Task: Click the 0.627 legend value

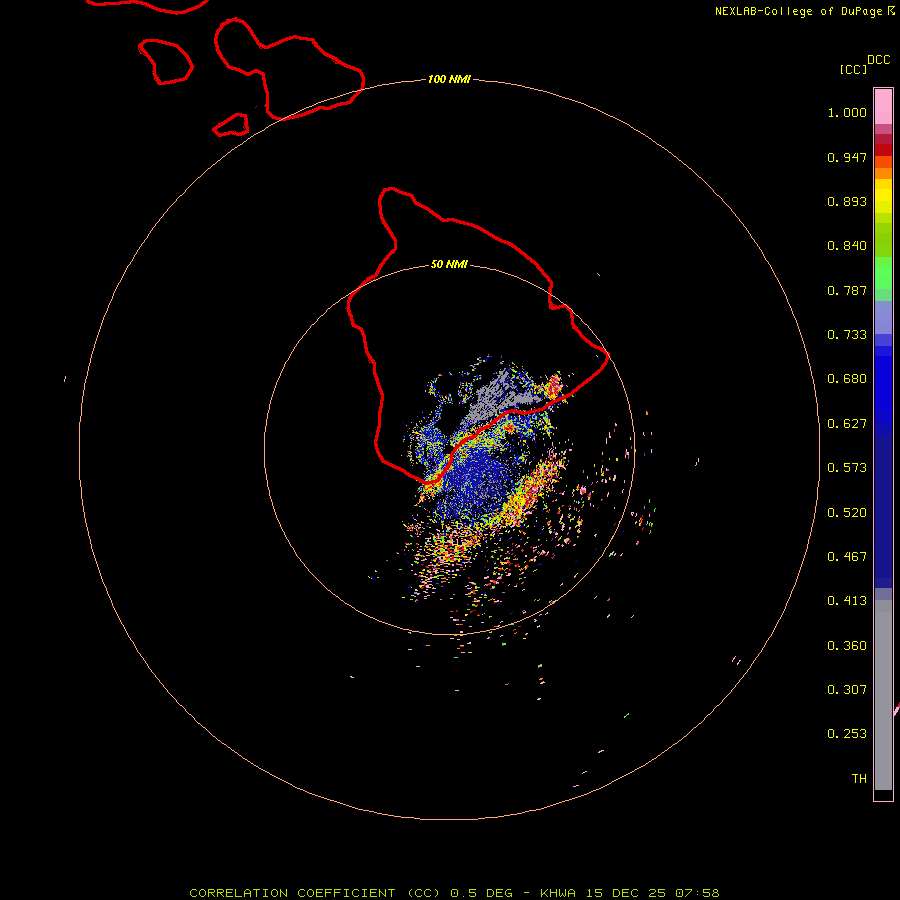Action: [x=847, y=424]
